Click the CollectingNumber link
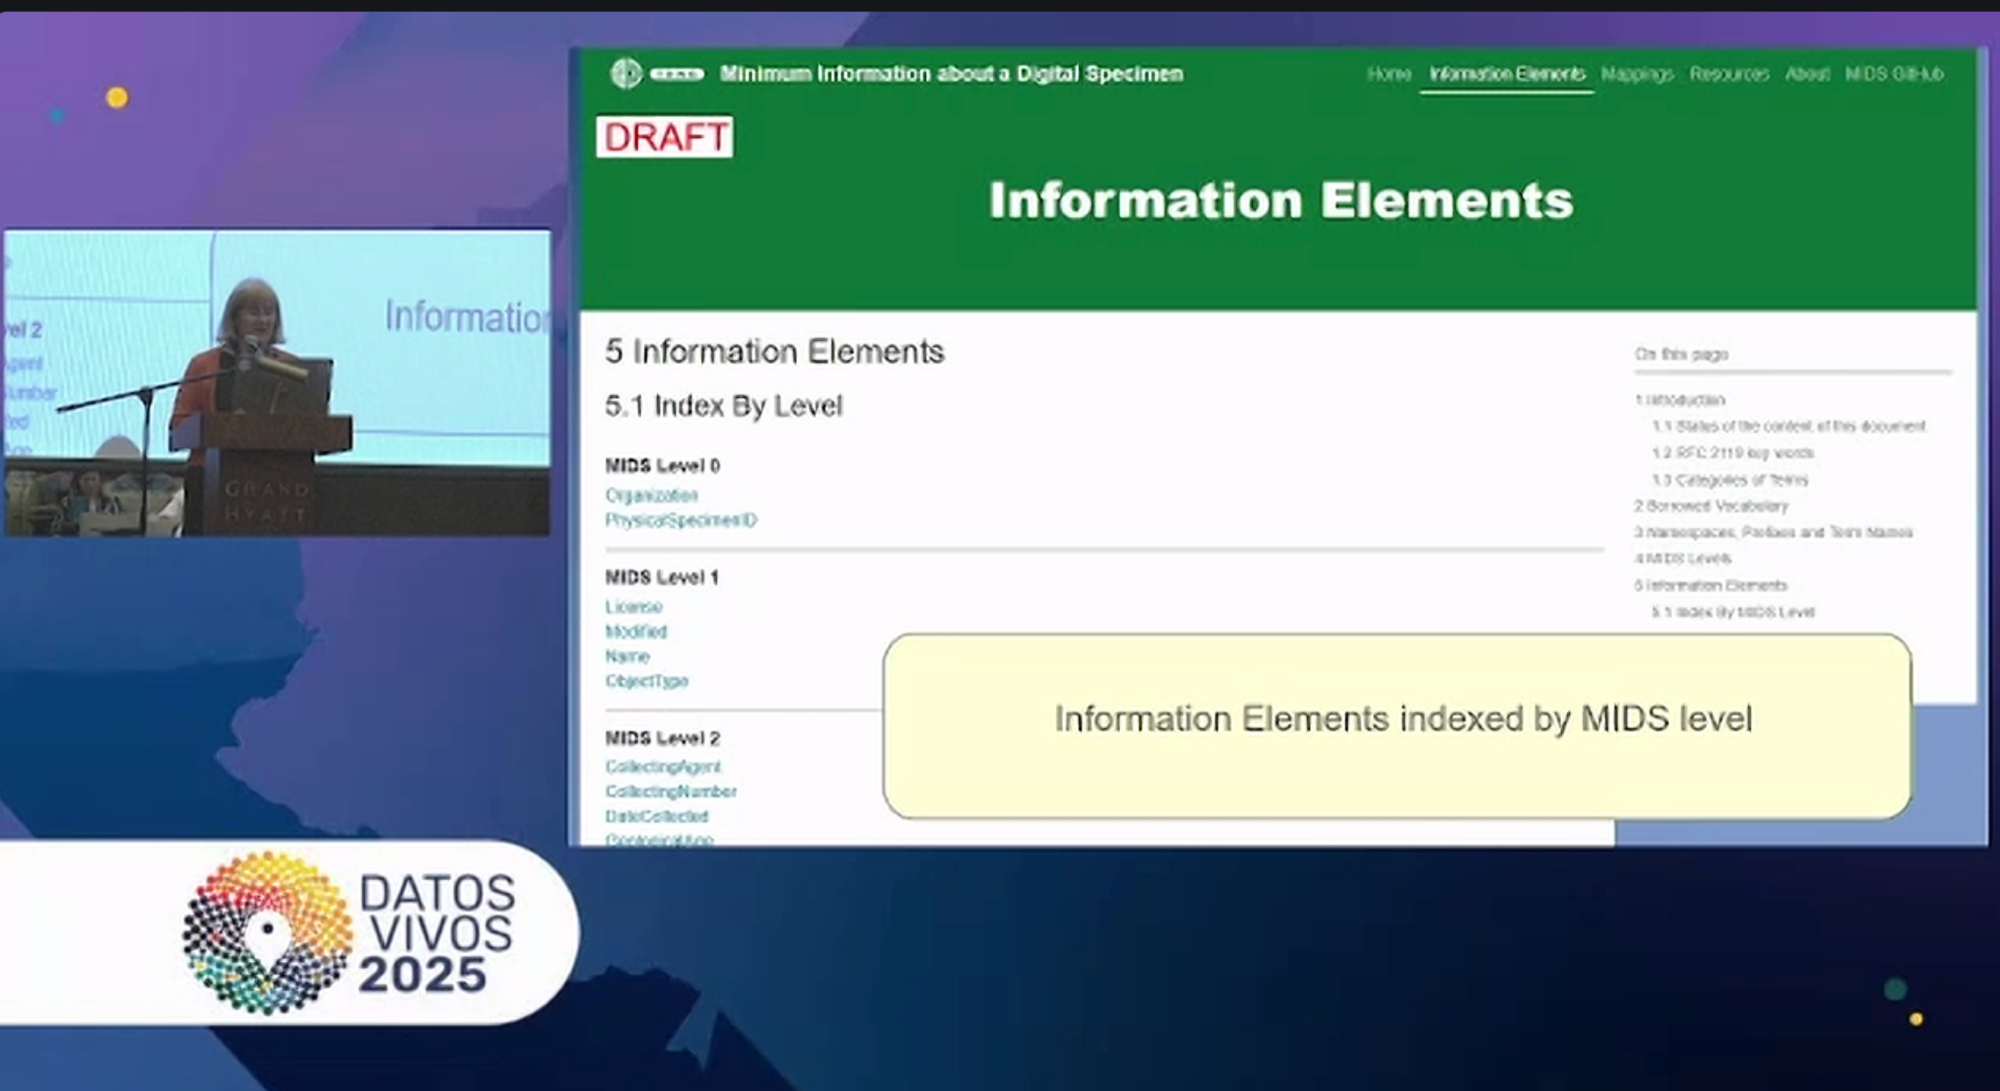The height and width of the screenshot is (1091, 2000). click(670, 791)
